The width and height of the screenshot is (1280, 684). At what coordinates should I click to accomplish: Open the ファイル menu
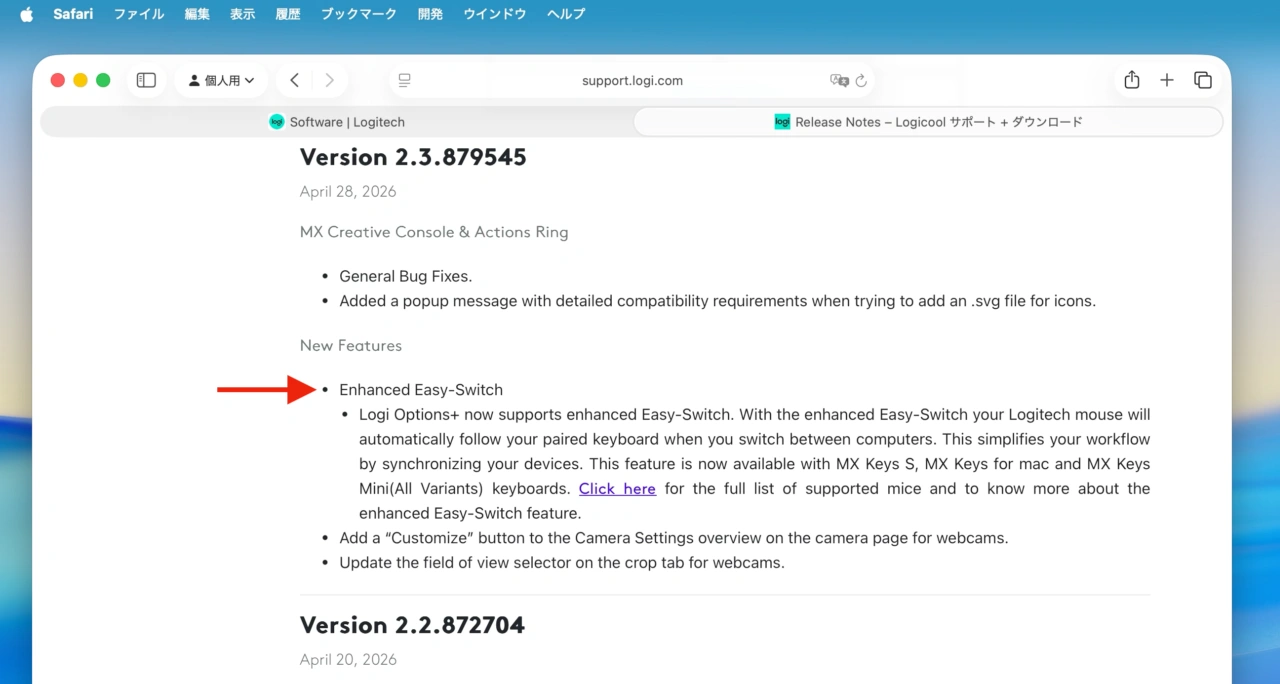[140, 14]
